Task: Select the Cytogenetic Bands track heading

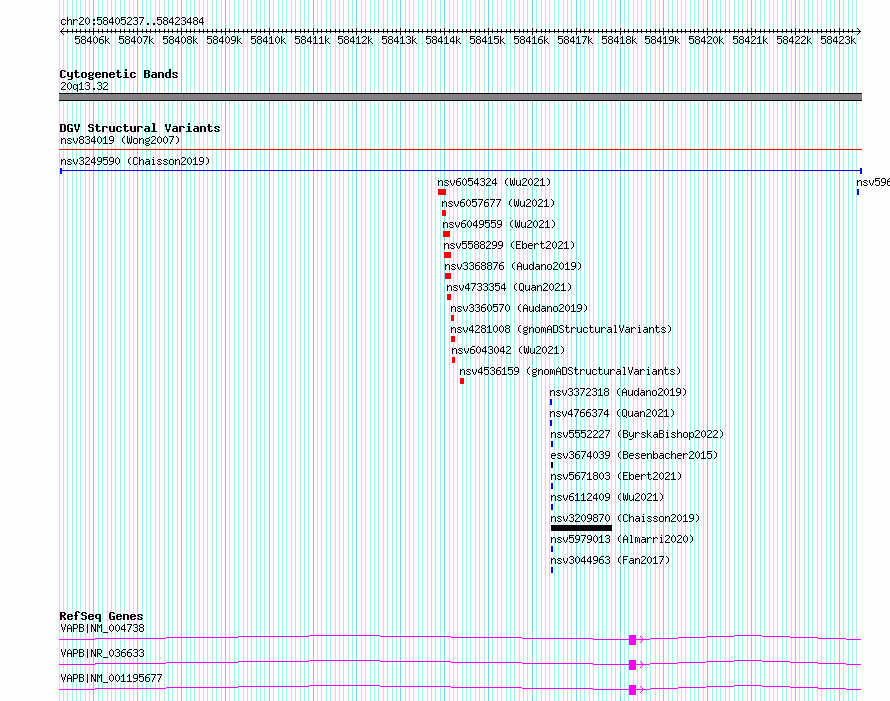Action: pyautogui.click(x=119, y=74)
